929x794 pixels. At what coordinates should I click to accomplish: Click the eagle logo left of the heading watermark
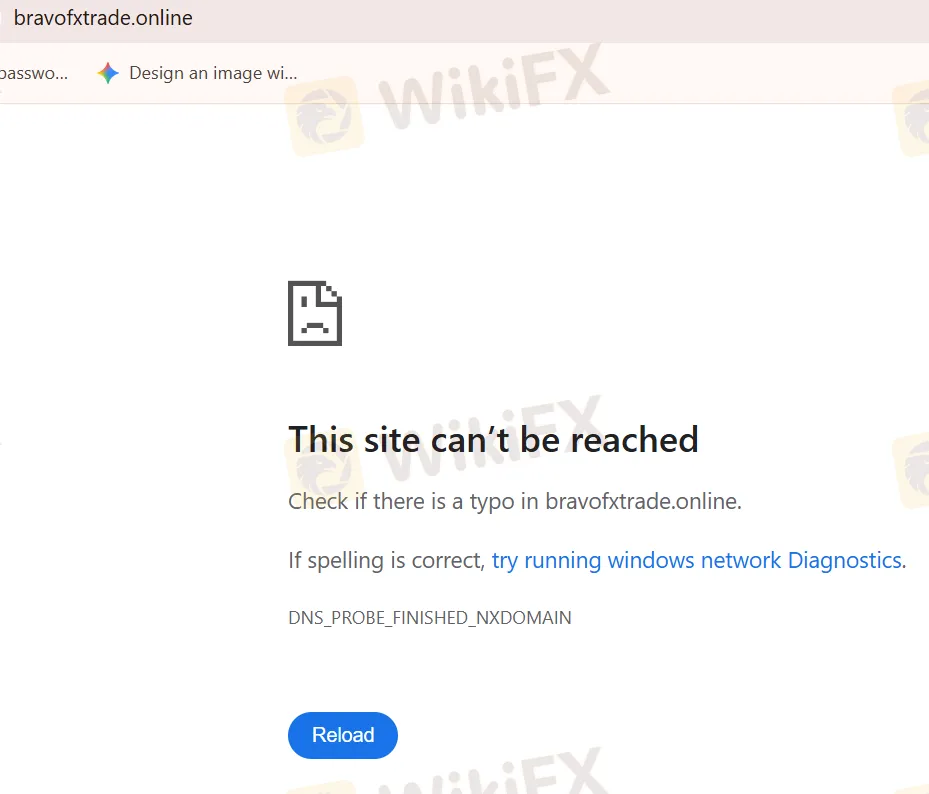pos(323,468)
